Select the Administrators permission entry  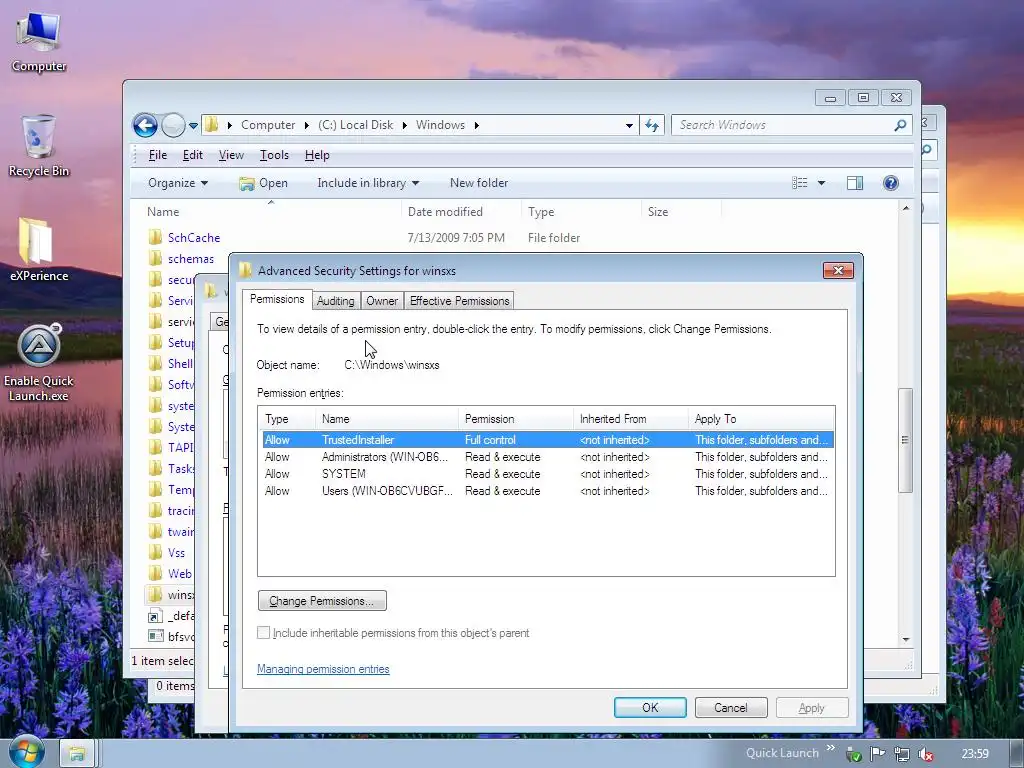pos(547,456)
